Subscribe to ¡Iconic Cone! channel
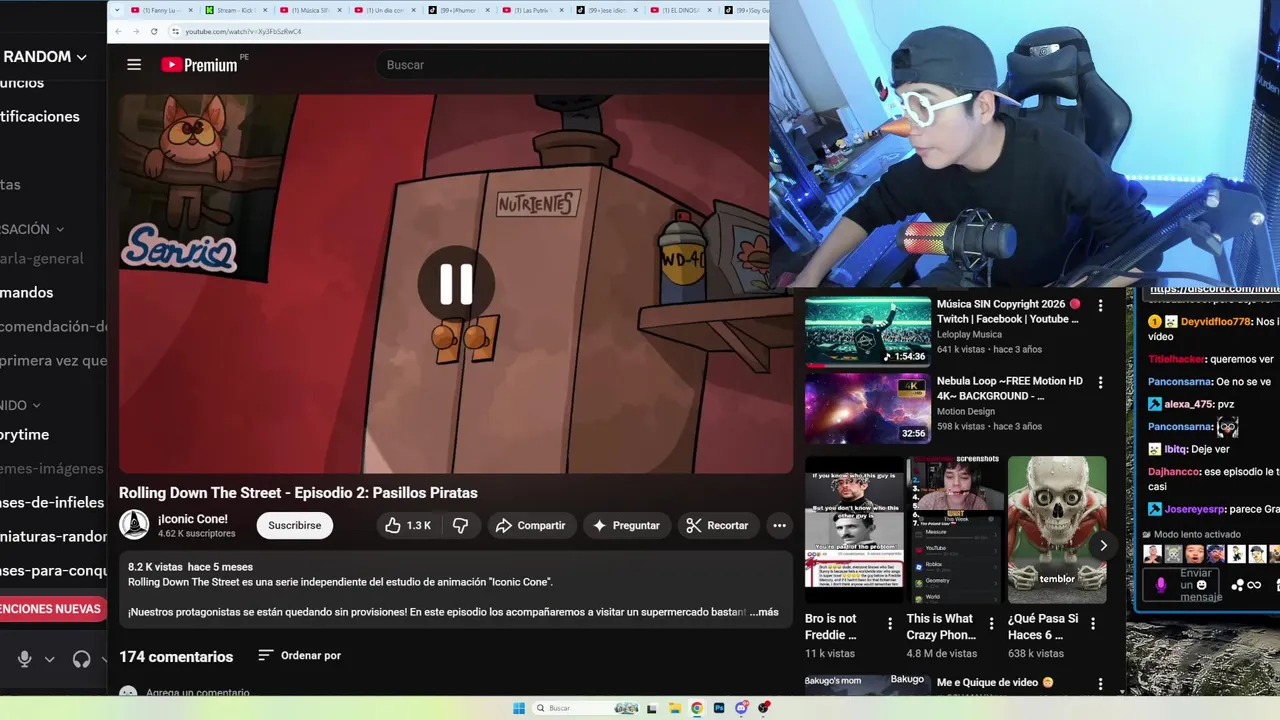The width and height of the screenshot is (1280, 720). tap(295, 525)
